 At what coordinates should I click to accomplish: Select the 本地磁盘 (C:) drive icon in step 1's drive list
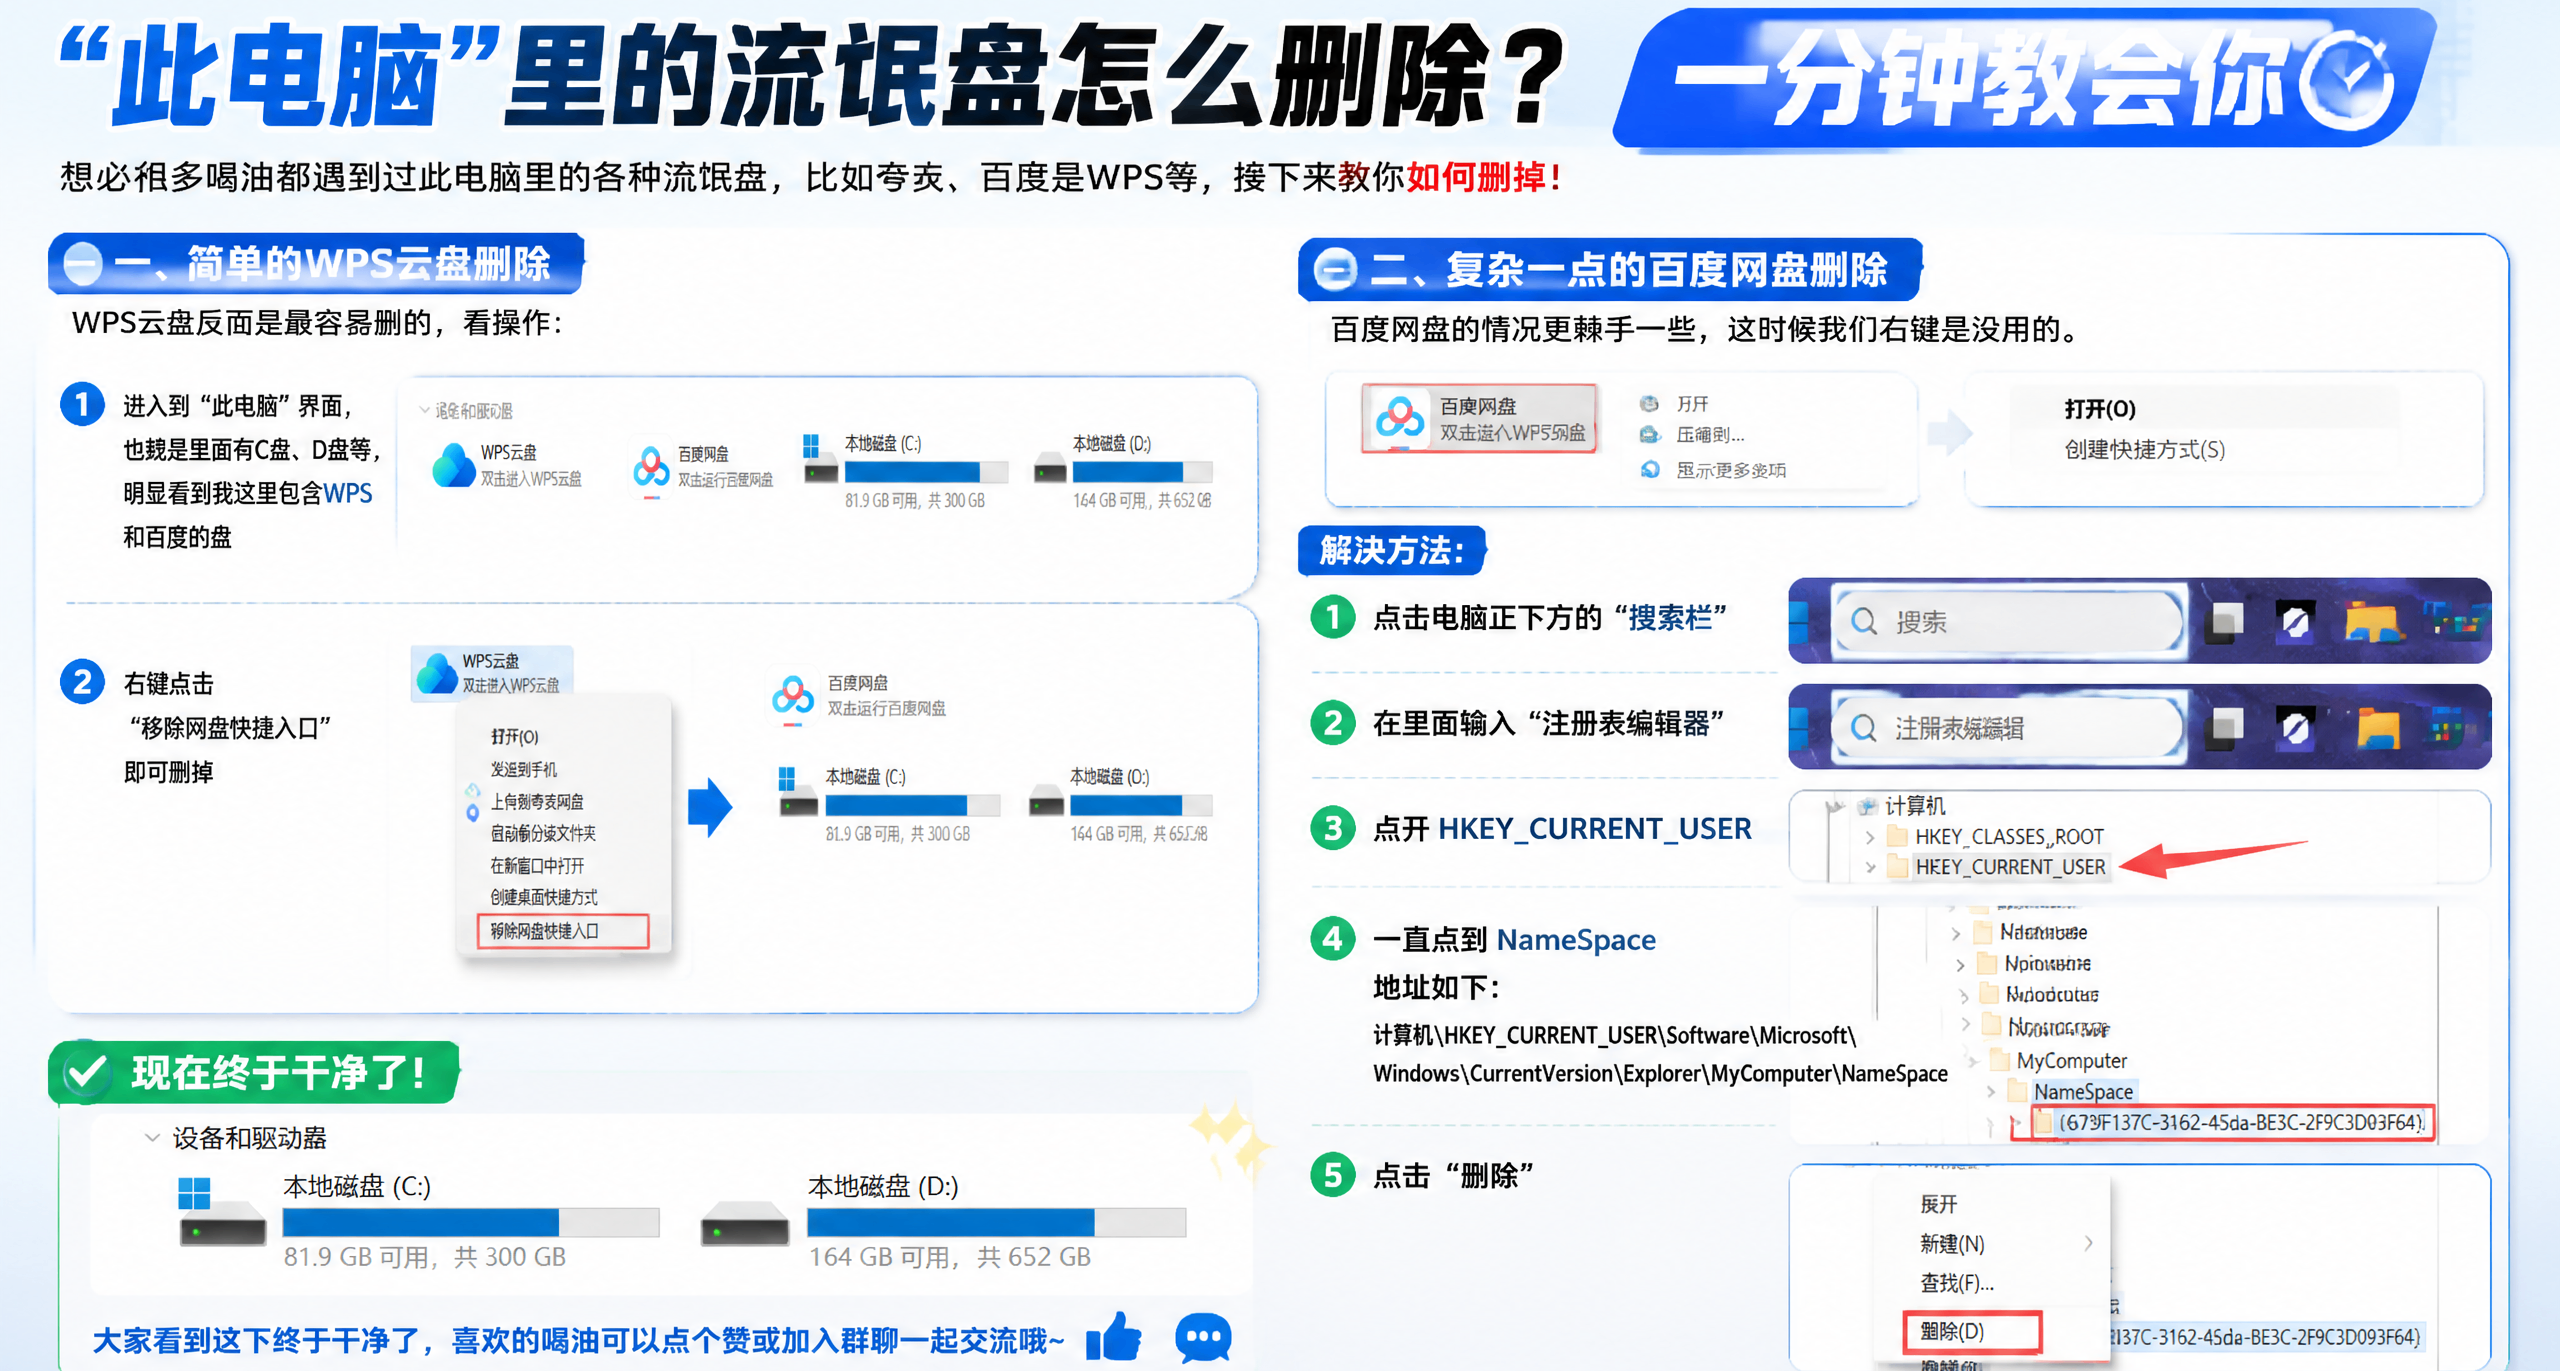click(820, 460)
